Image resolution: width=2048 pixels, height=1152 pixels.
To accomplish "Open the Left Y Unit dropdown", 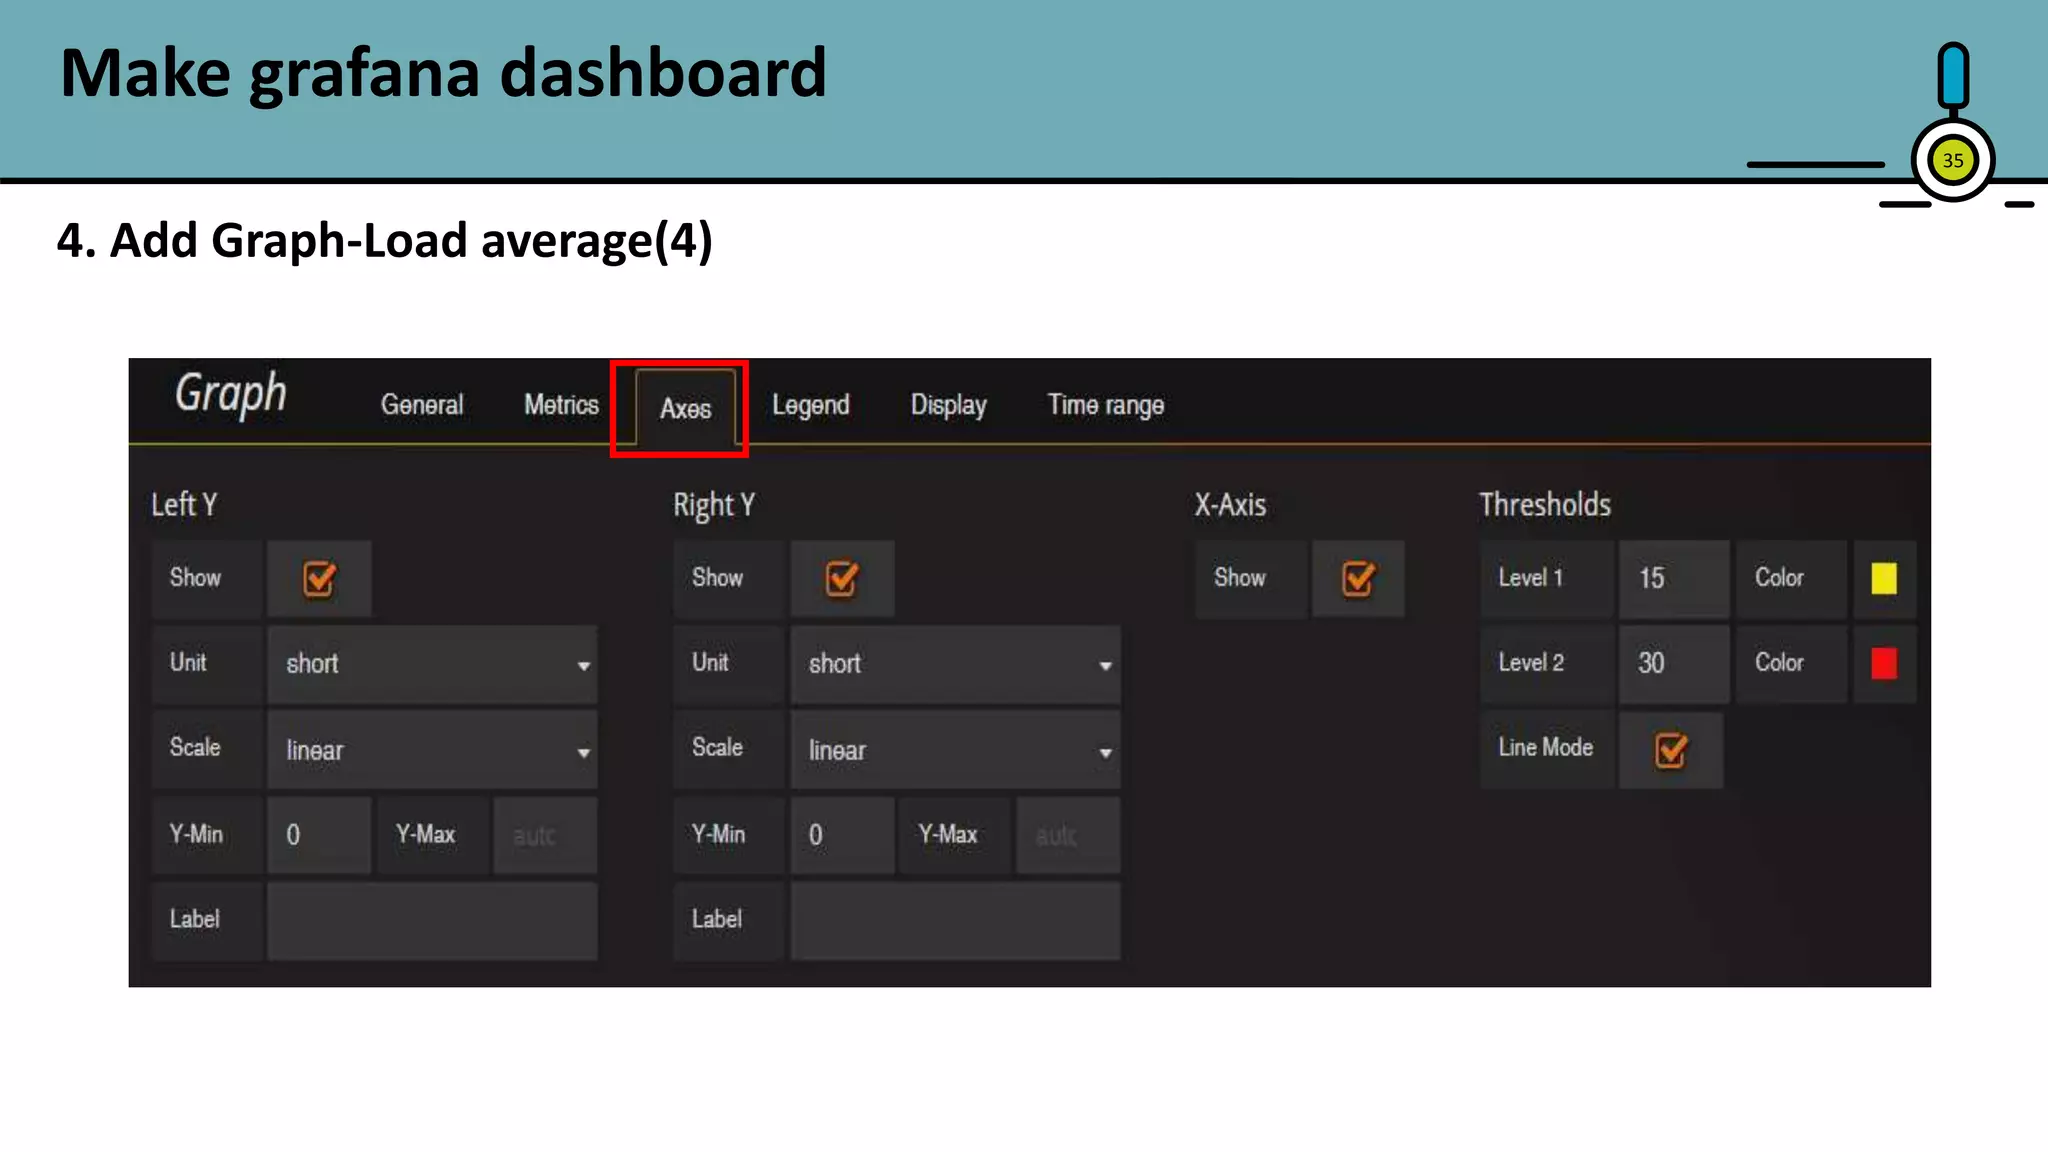I will (x=432, y=665).
